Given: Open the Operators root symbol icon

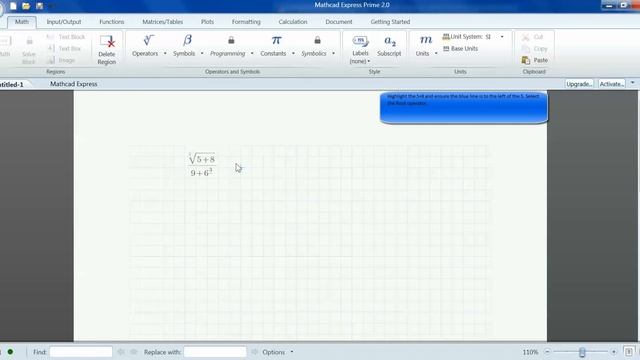Looking at the screenshot, I should [148, 40].
